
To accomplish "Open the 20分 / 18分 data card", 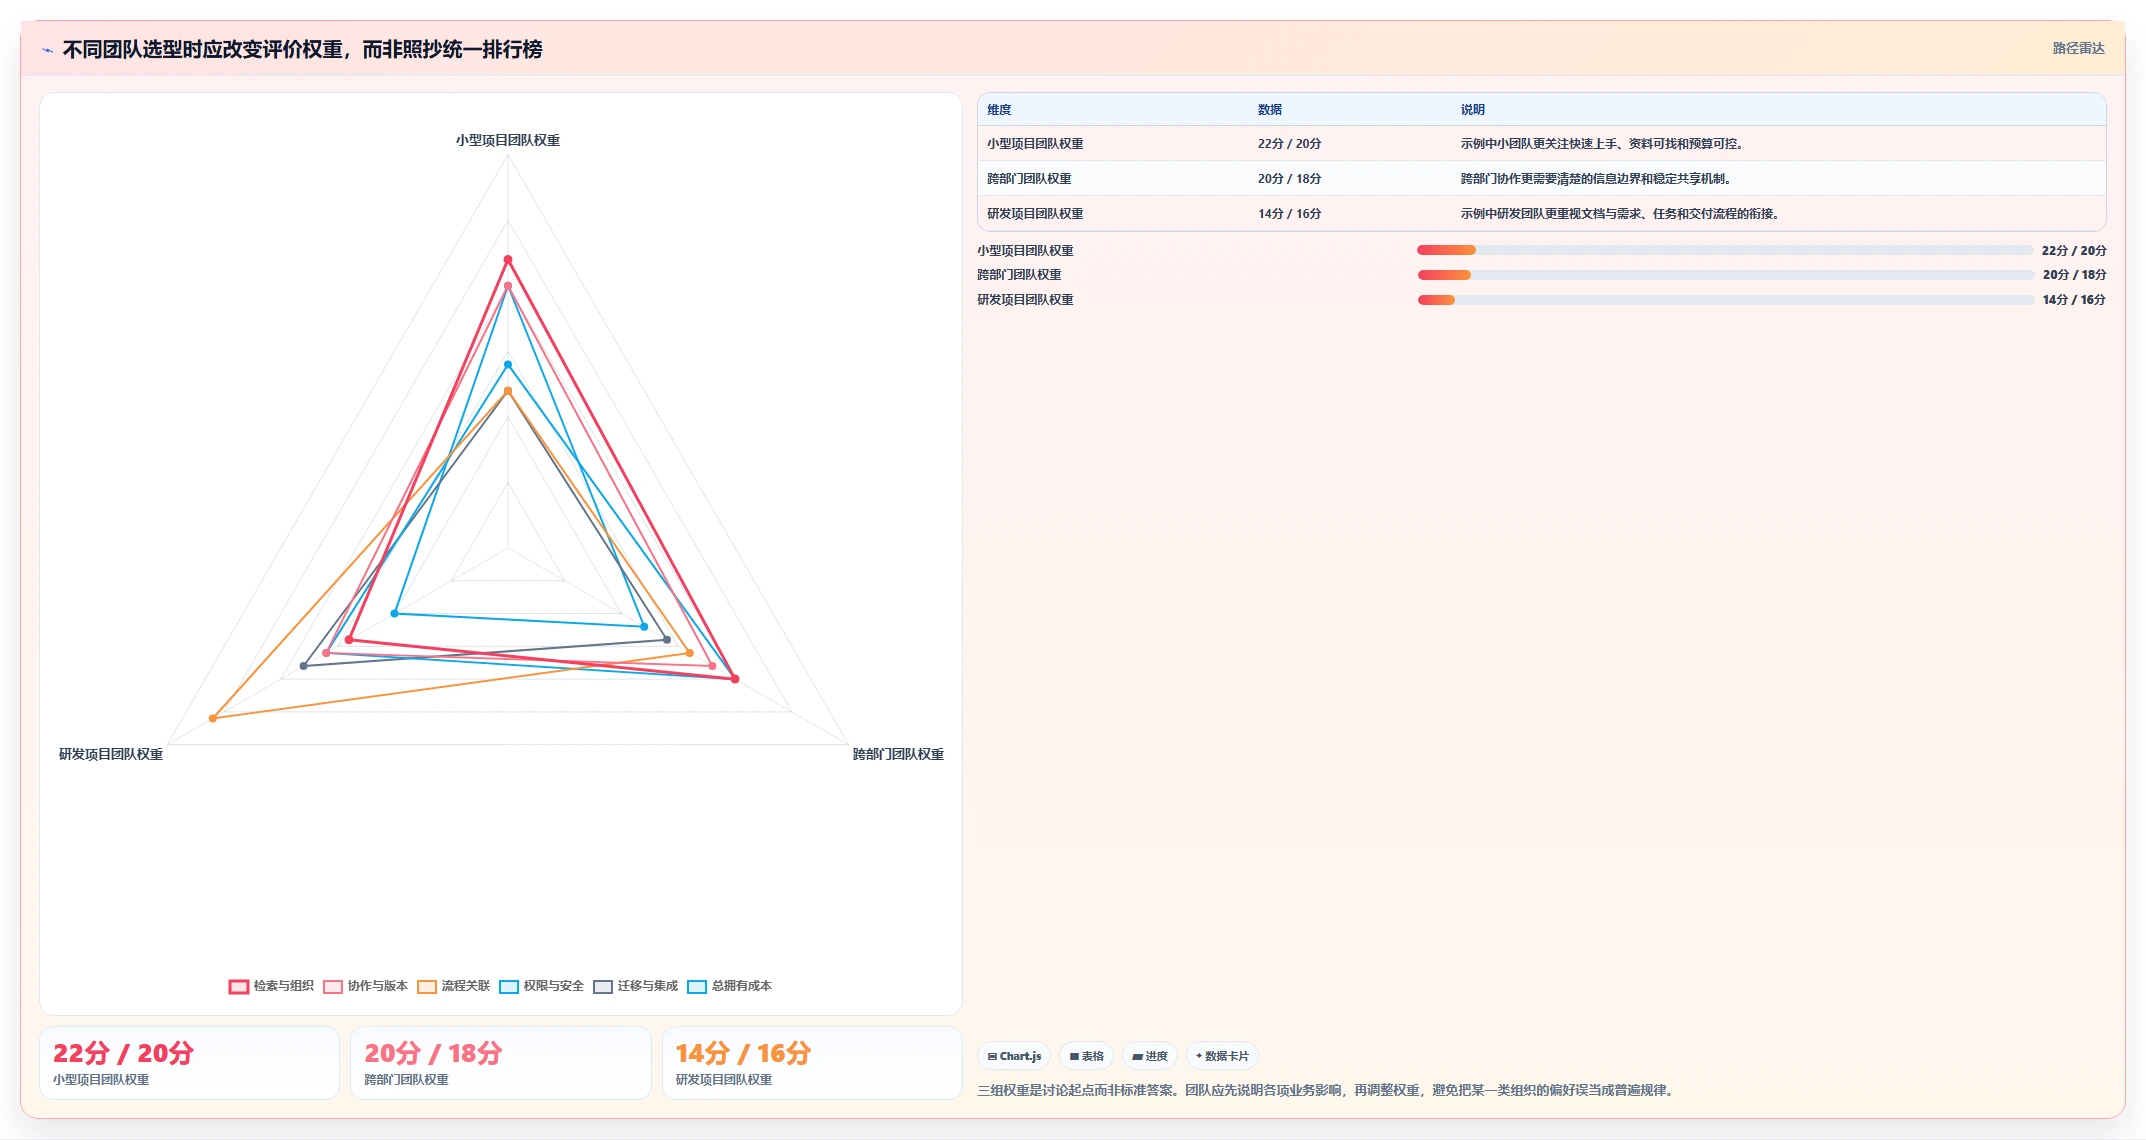I will coord(500,1063).
